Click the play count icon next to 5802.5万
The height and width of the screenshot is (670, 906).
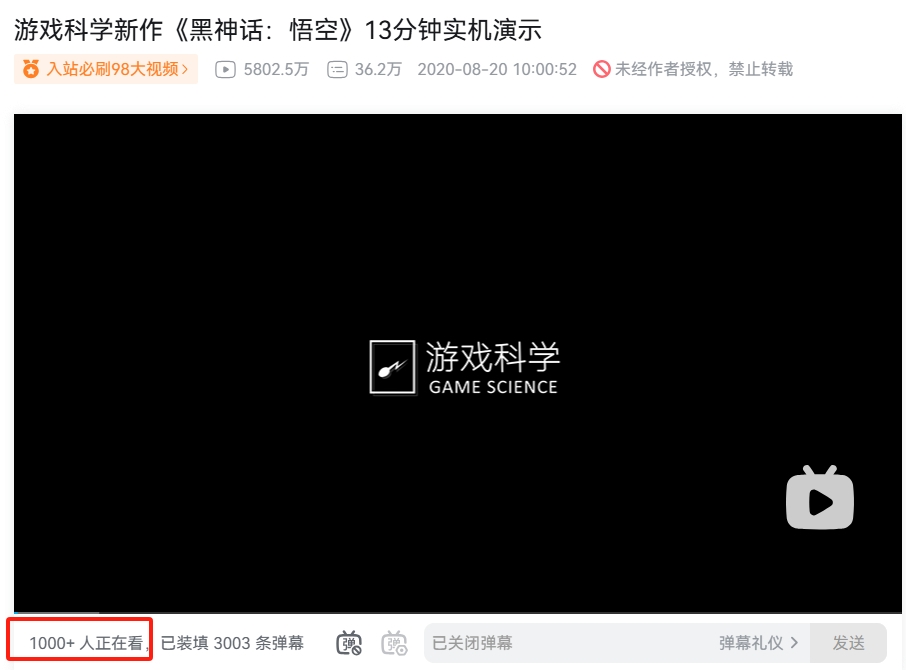click(225, 70)
